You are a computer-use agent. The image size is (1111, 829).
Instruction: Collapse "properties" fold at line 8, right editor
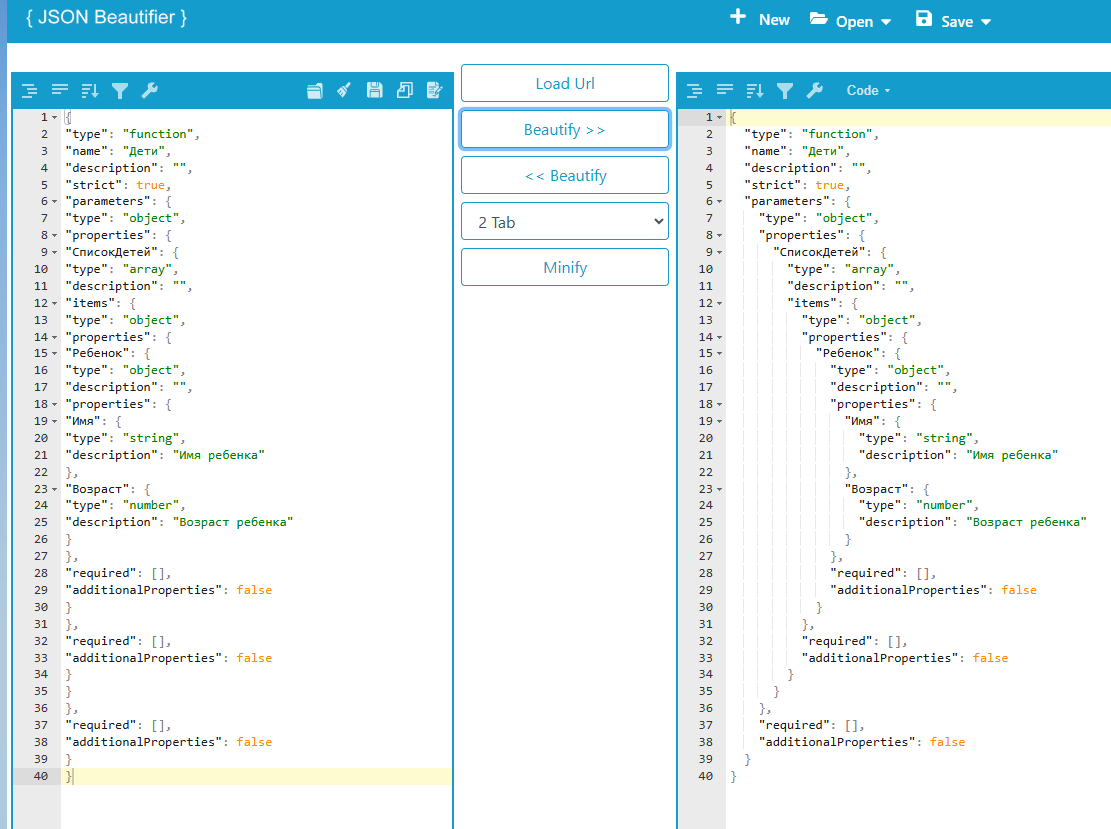[x=720, y=236]
